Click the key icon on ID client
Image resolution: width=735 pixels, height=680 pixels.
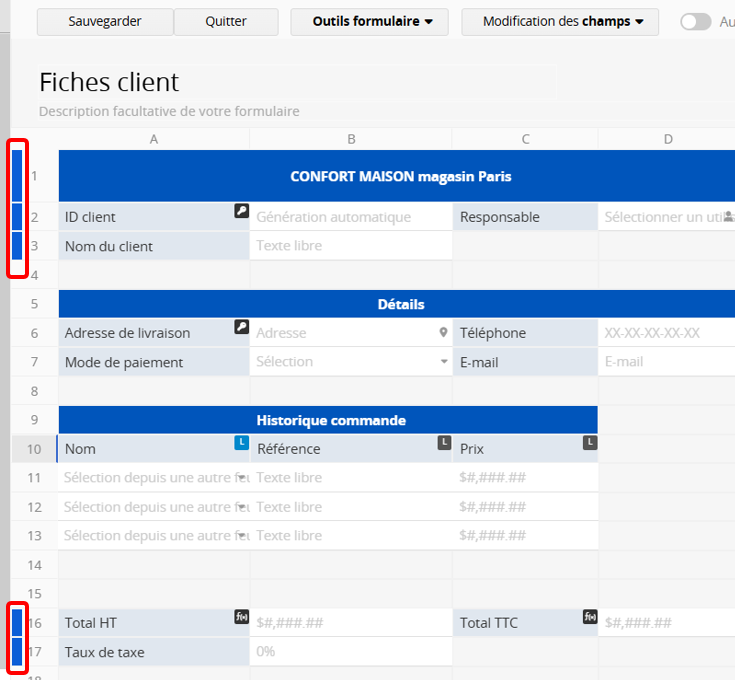[x=241, y=211]
